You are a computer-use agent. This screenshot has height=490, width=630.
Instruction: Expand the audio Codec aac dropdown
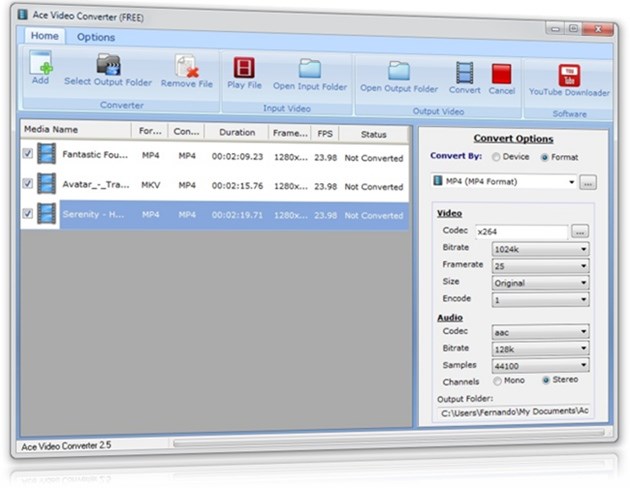[583, 331]
